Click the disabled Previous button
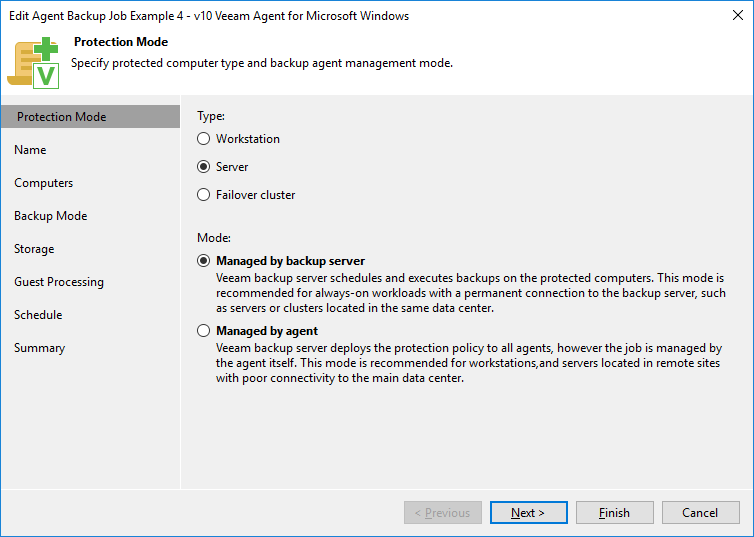Image resolution: width=754 pixels, height=537 pixels. coord(443,512)
